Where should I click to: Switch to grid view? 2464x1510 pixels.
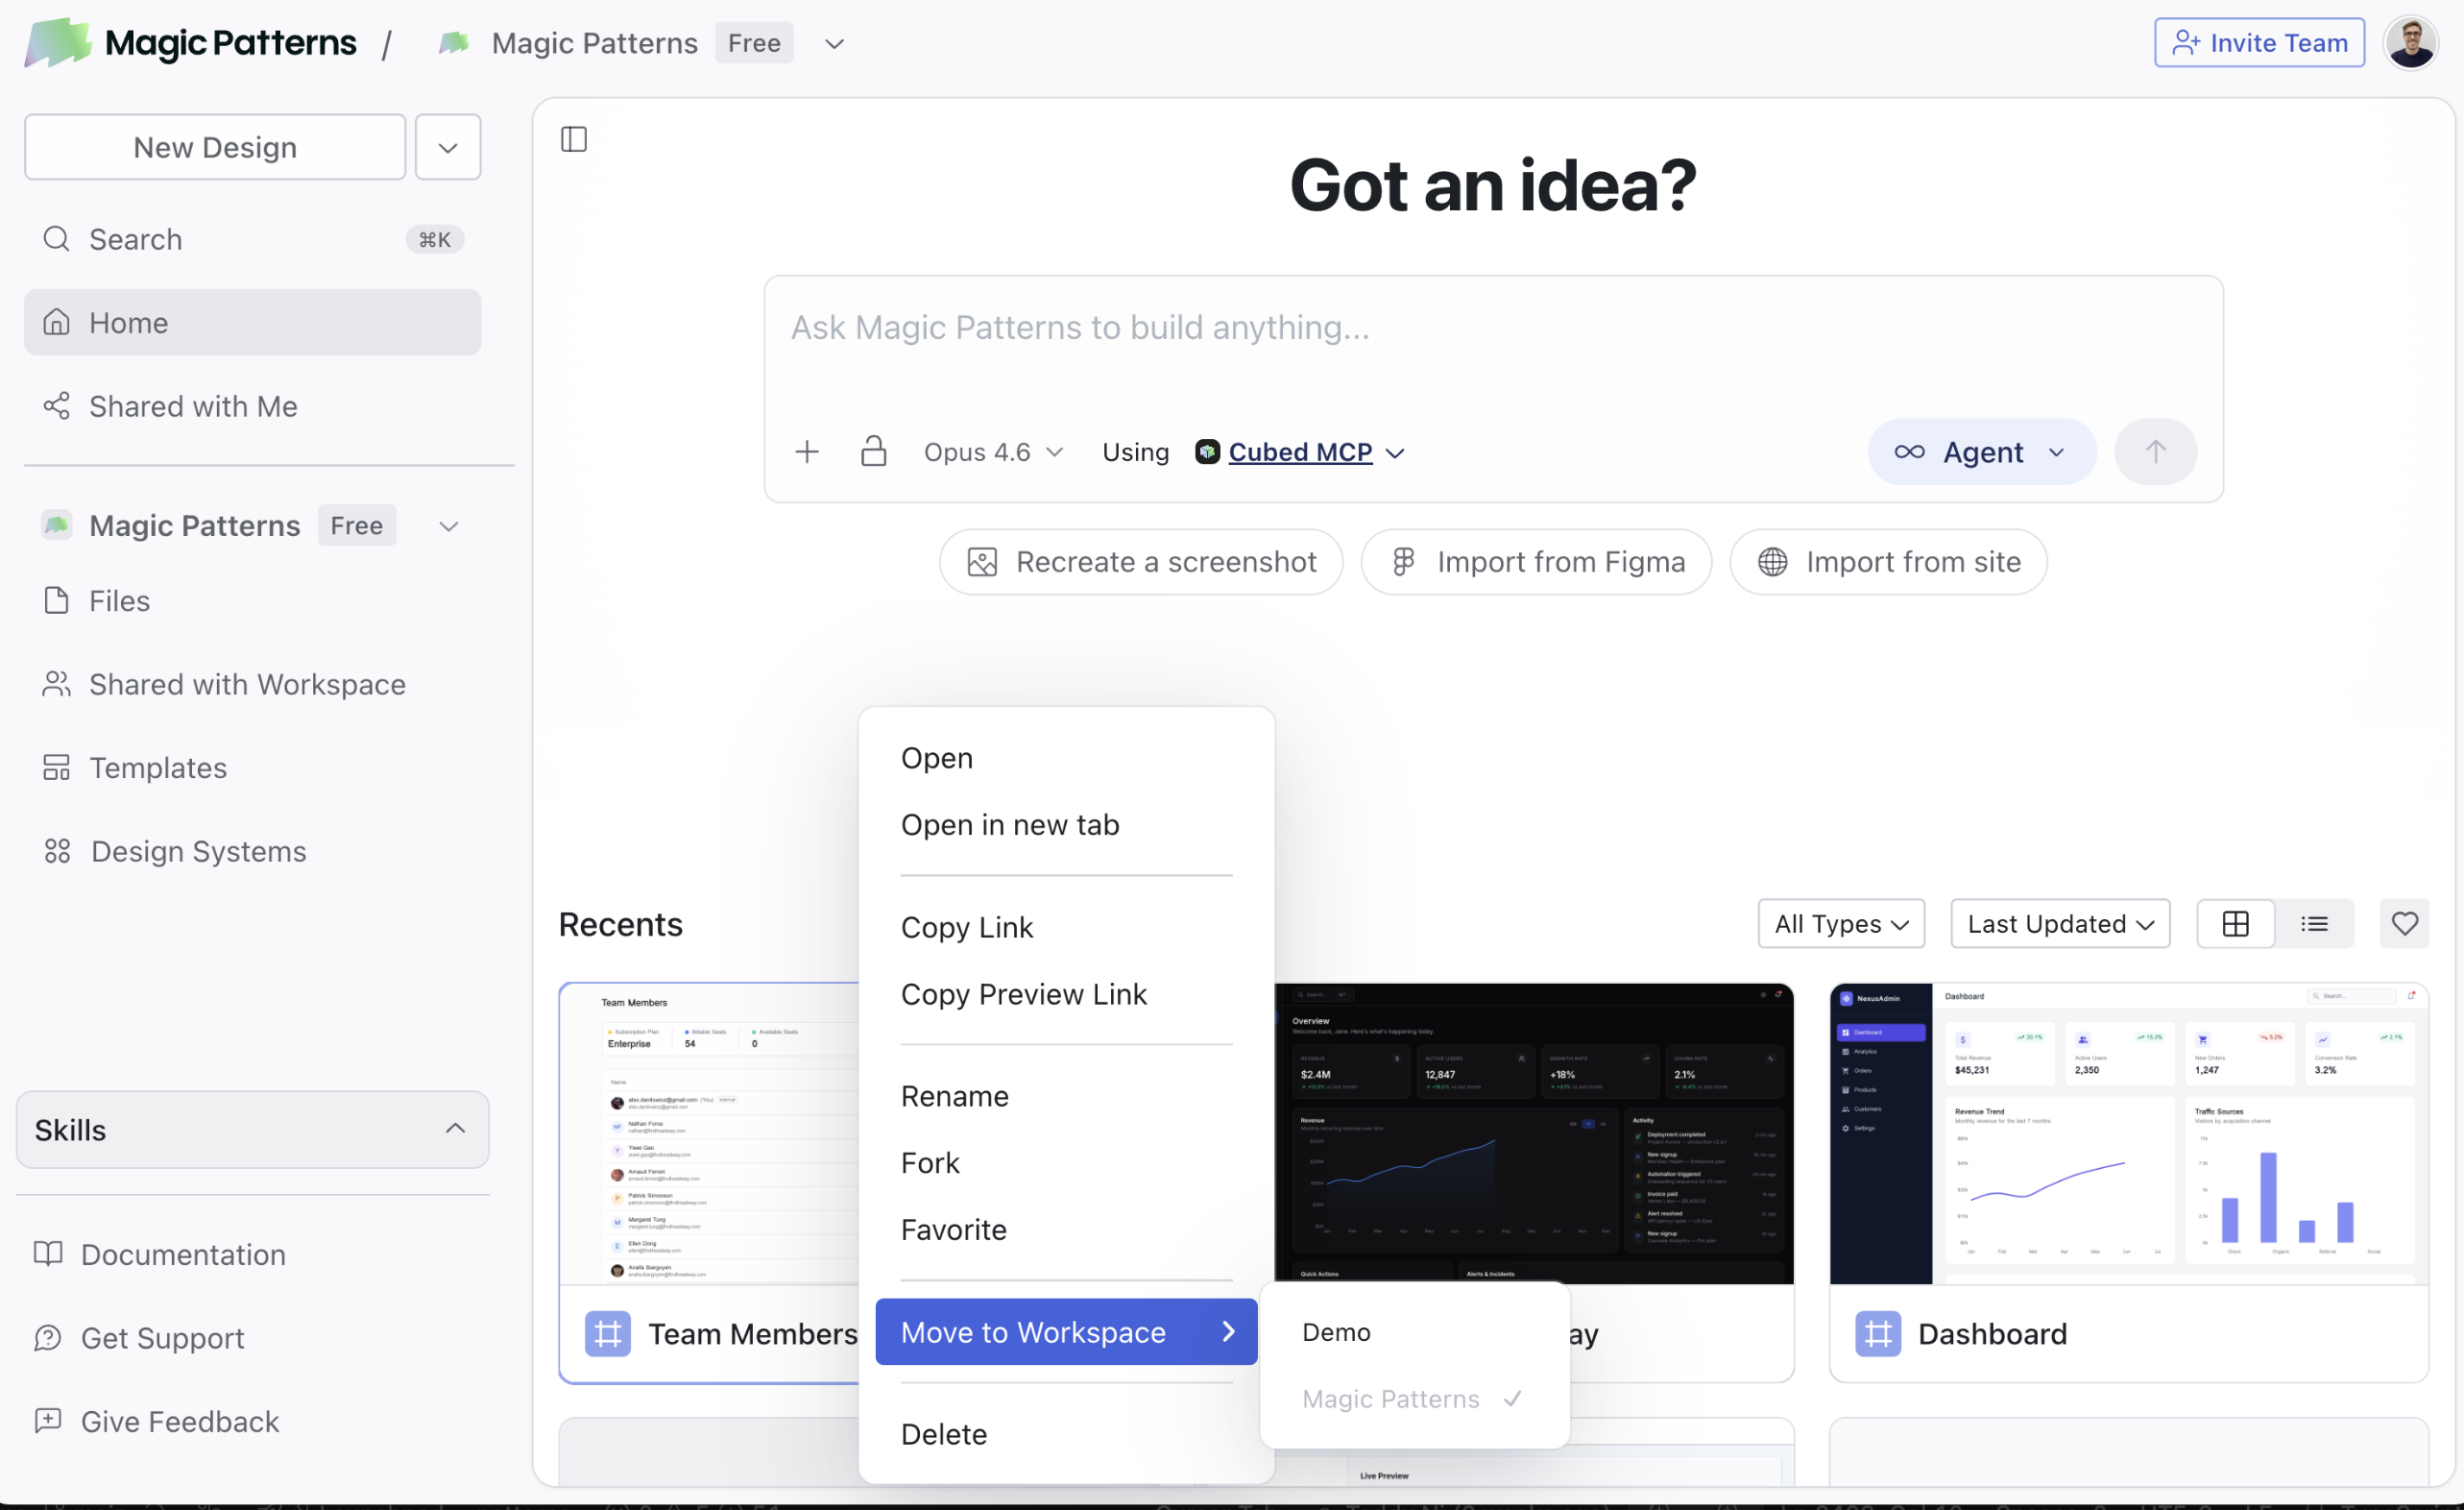point(2235,923)
